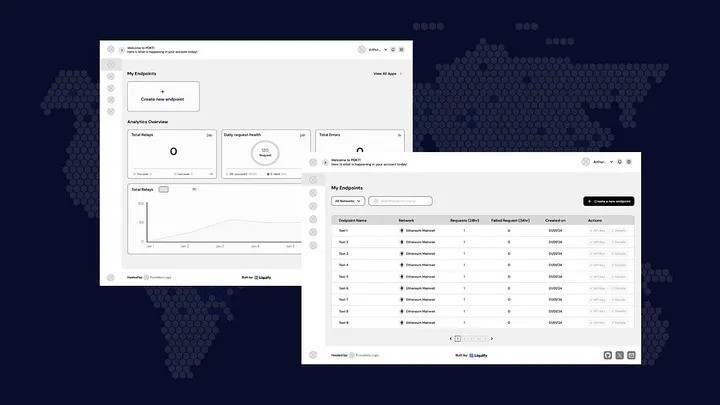Open the GitHub icon in the footer
The image size is (720, 405).
coord(608,355)
